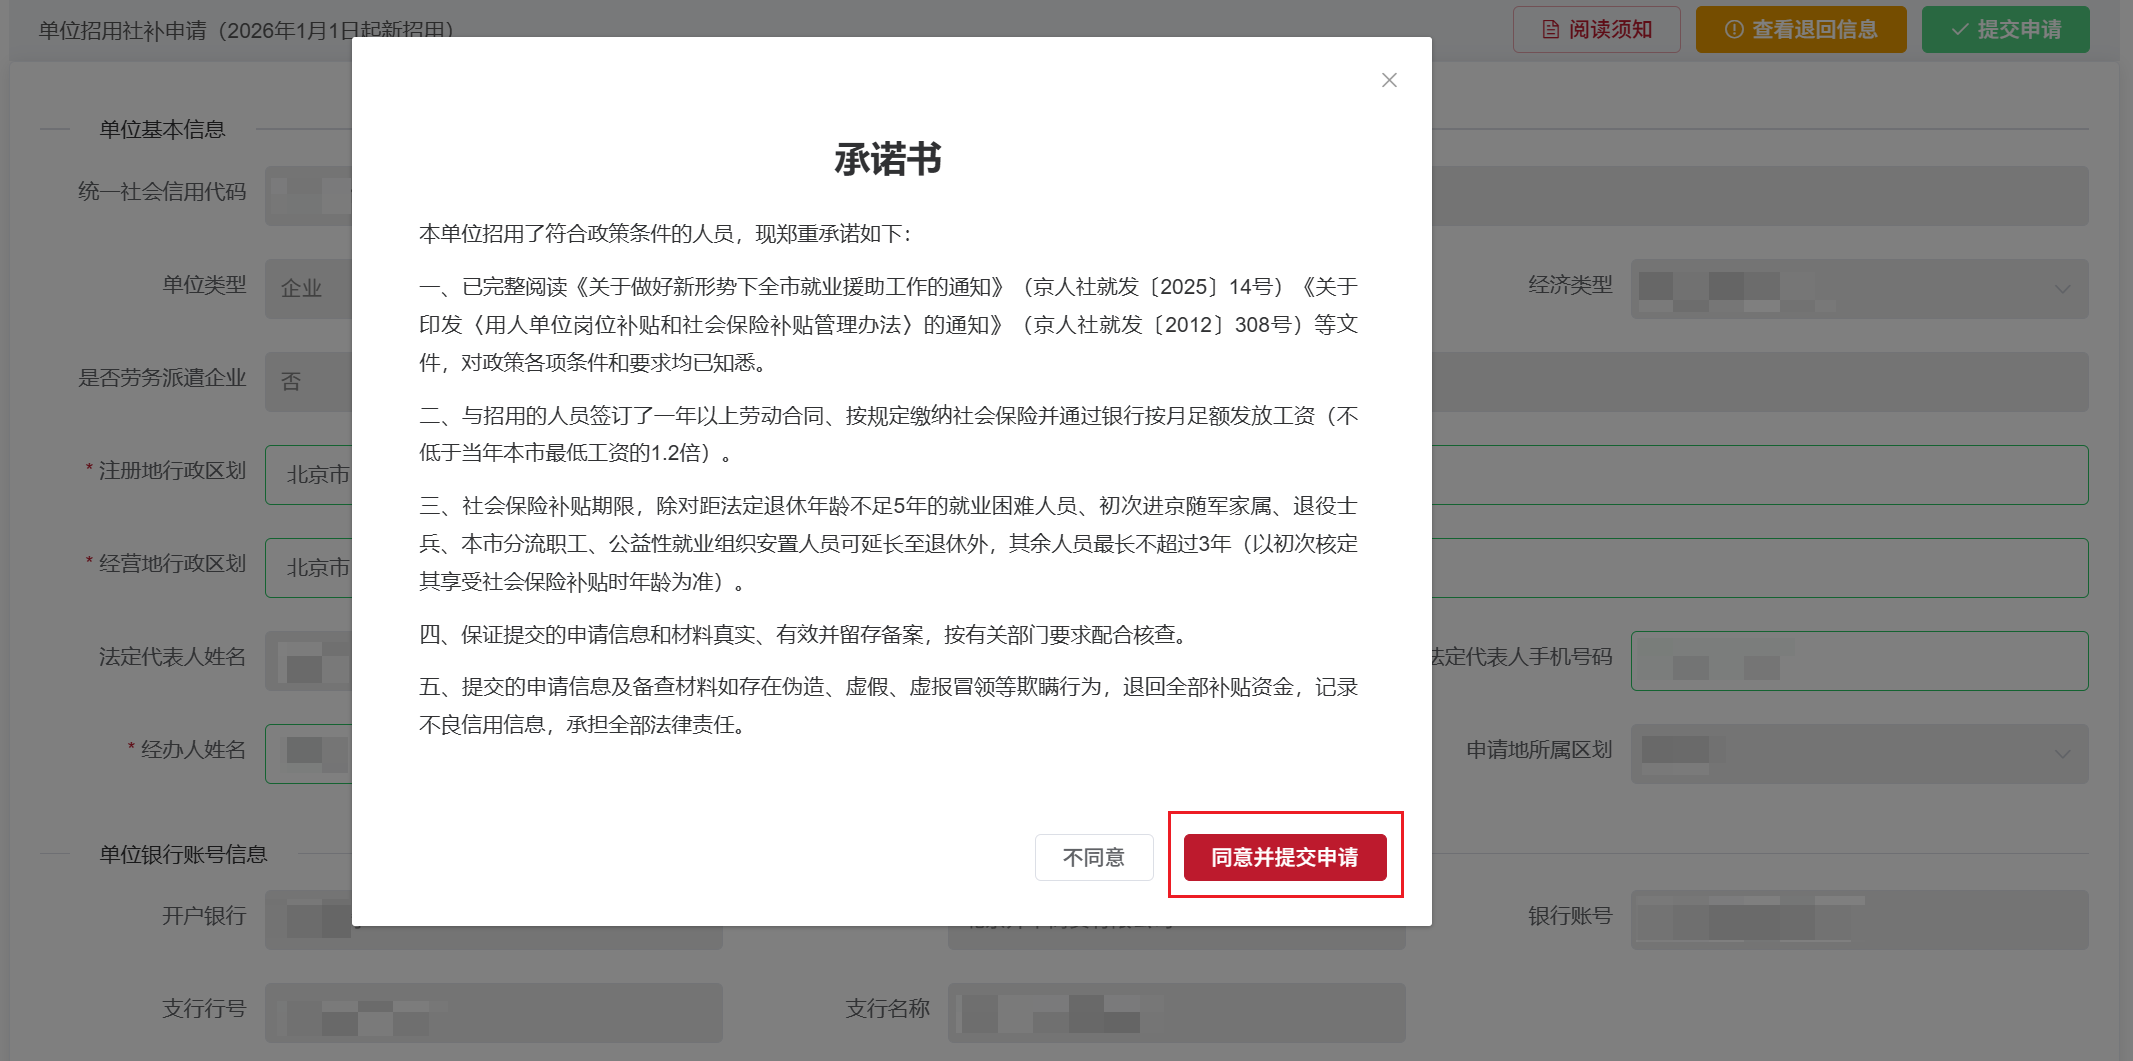Click the 开户银行 field
Viewport: 2133px width, 1061px height.
pos(309,920)
